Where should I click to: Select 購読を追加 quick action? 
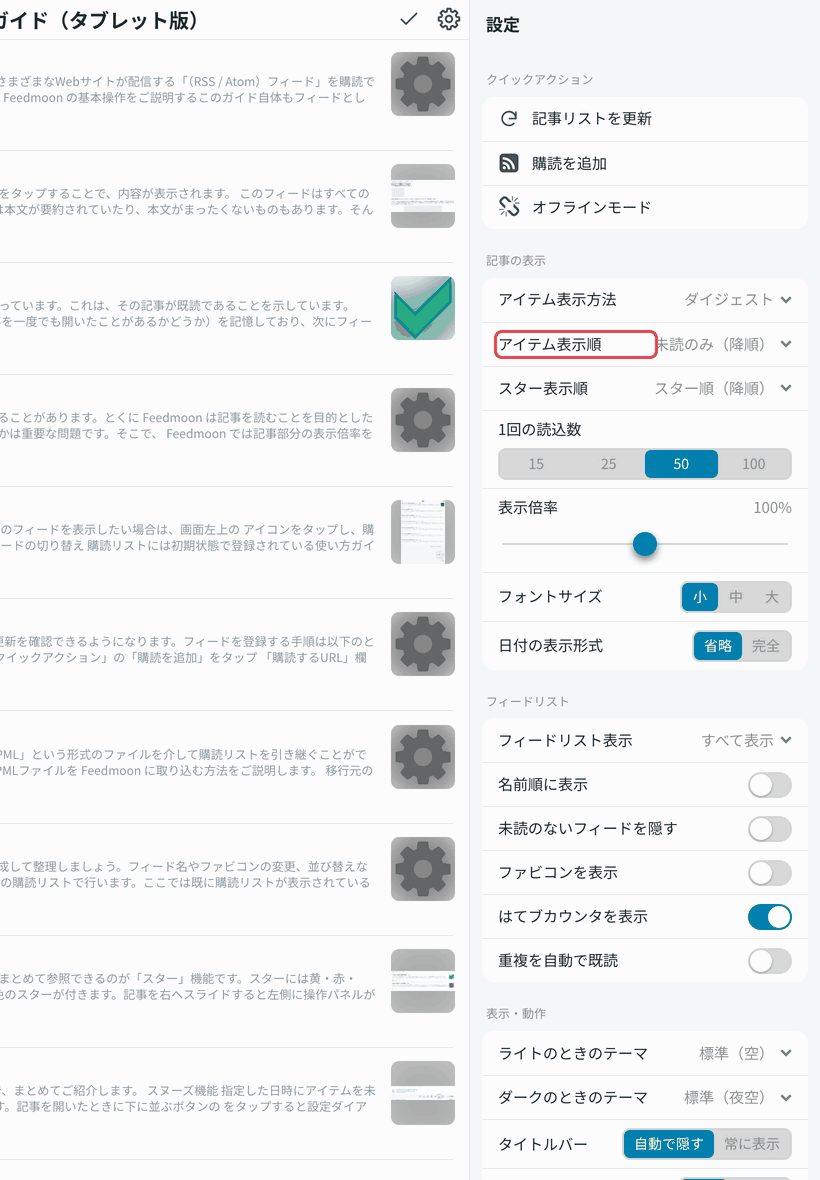point(645,163)
